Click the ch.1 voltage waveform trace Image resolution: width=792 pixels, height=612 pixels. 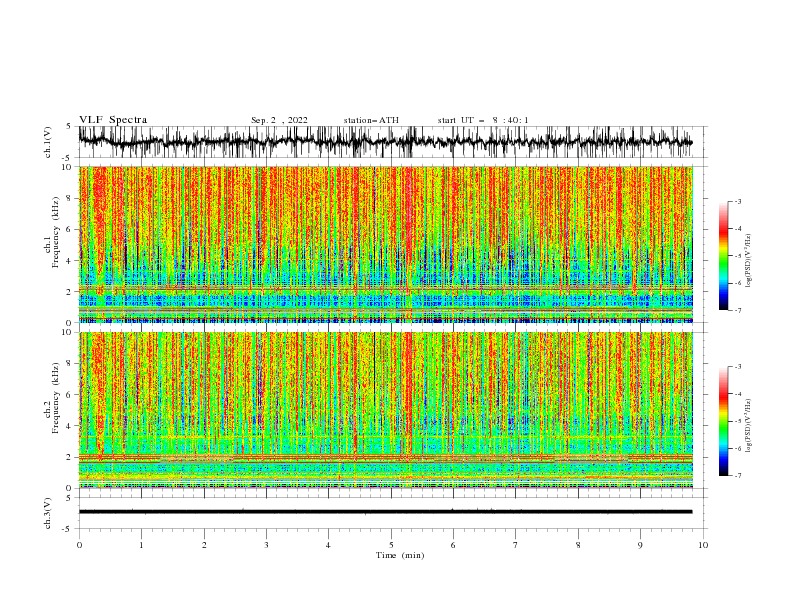point(385,142)
